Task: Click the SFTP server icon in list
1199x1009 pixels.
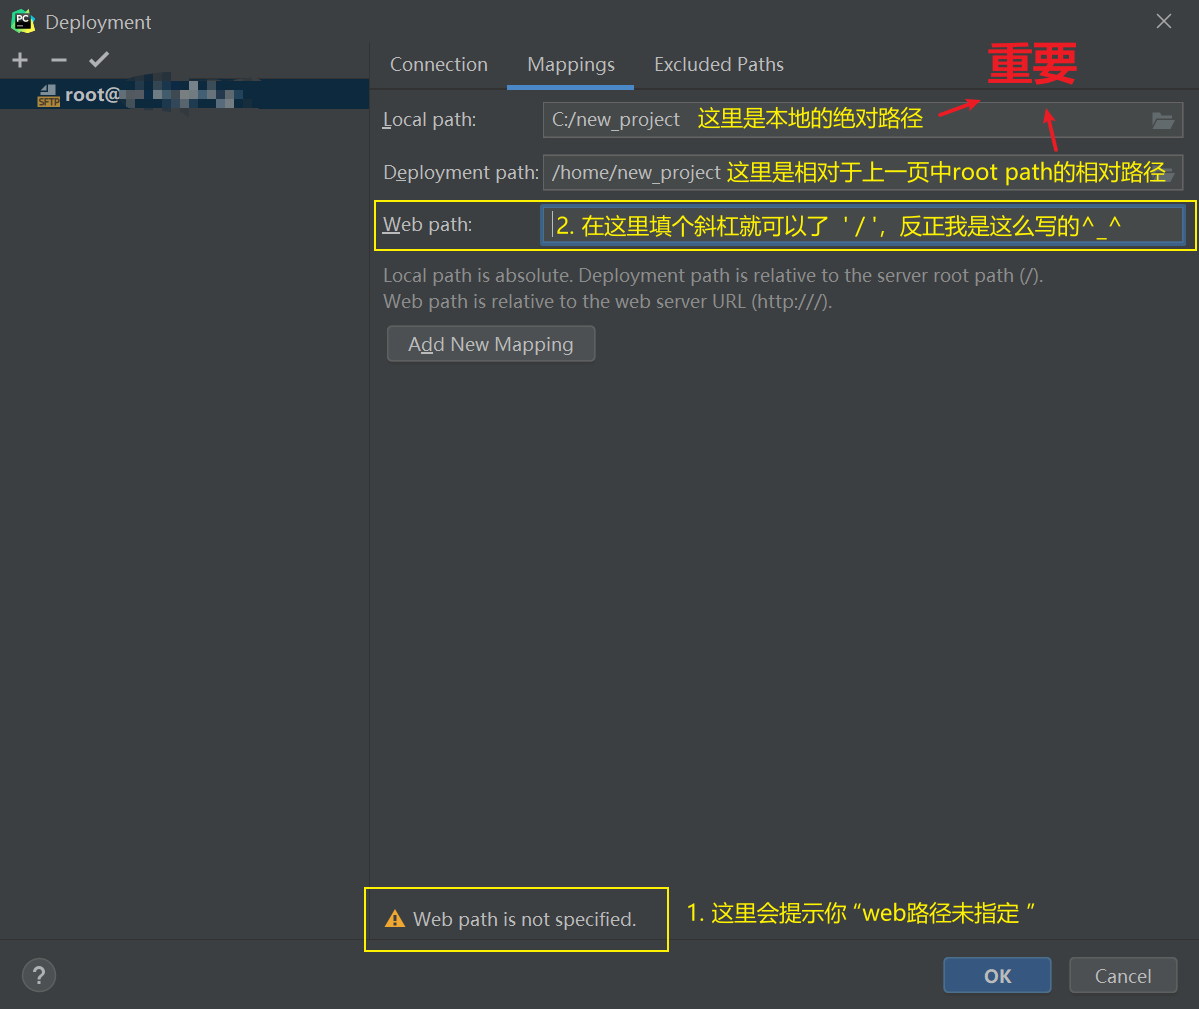Action: point(48,96)
